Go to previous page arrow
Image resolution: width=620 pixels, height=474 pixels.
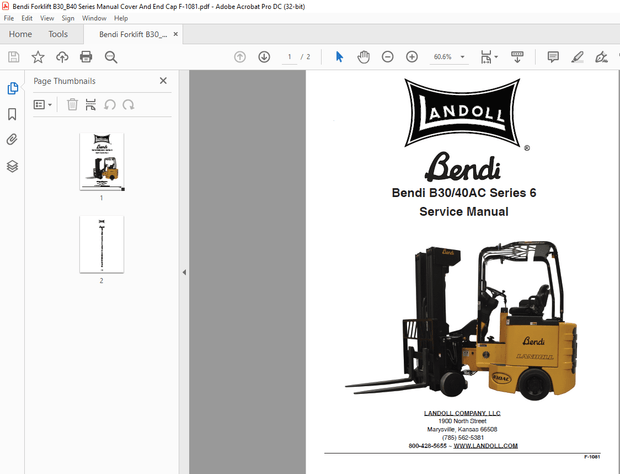coord(240,57)
